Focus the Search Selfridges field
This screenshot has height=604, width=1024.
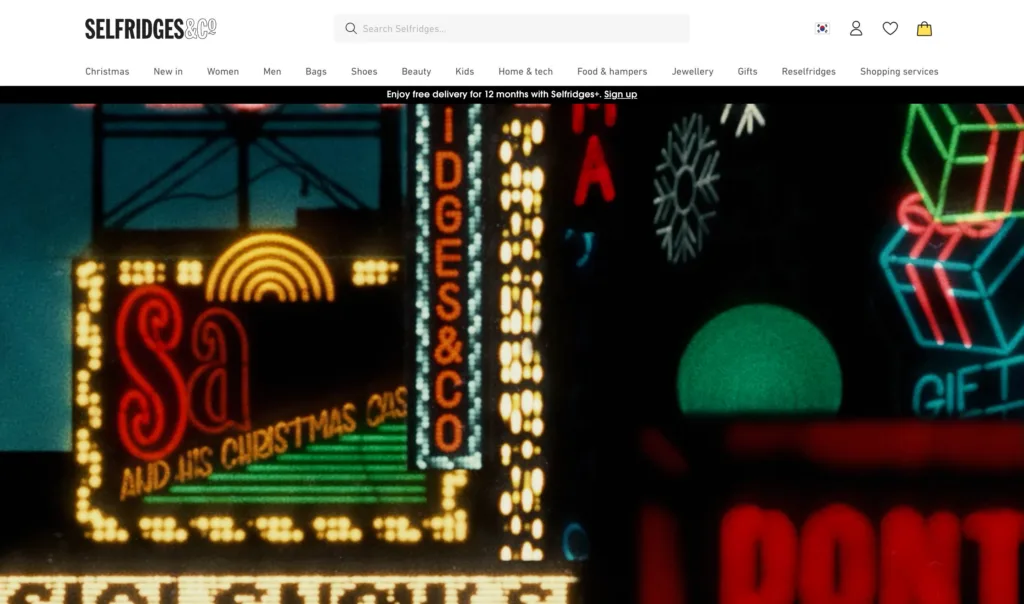point(511,29)
